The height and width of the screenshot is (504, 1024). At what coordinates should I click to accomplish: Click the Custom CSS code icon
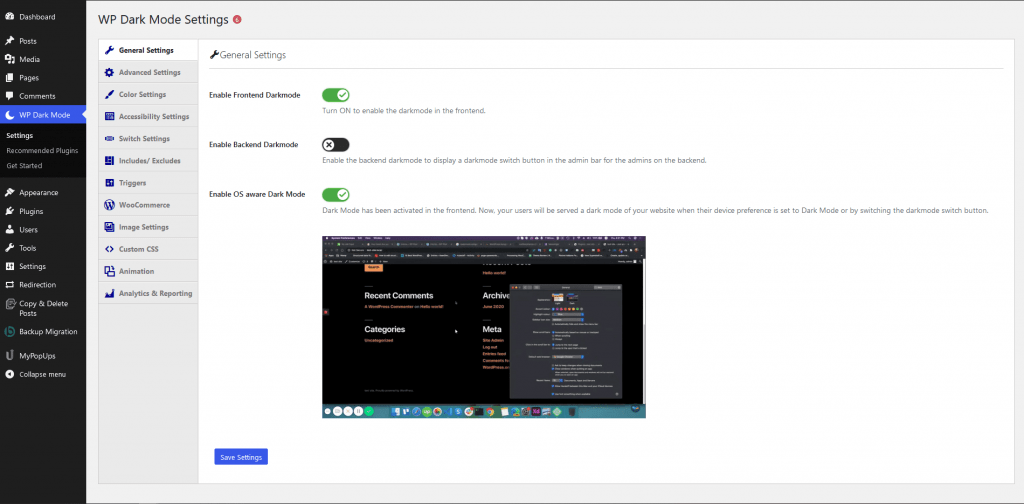(x=109, y=249)
